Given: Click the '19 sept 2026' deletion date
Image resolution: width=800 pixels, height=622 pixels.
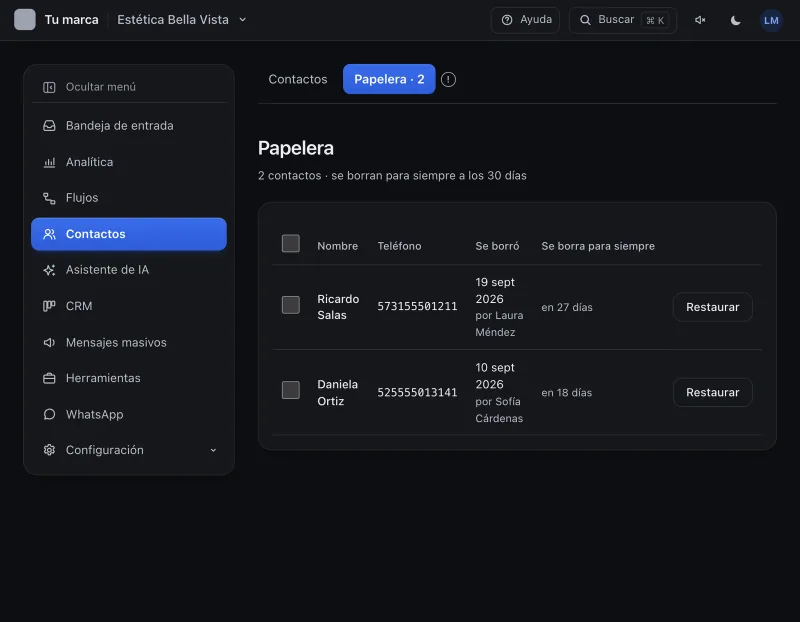Looking at the screenshot, I should click(495, 290).
